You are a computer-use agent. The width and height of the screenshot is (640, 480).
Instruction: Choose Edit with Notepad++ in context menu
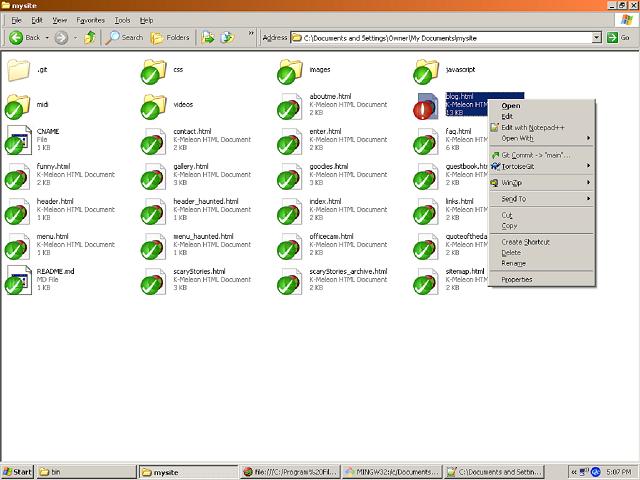click(533, 127)
